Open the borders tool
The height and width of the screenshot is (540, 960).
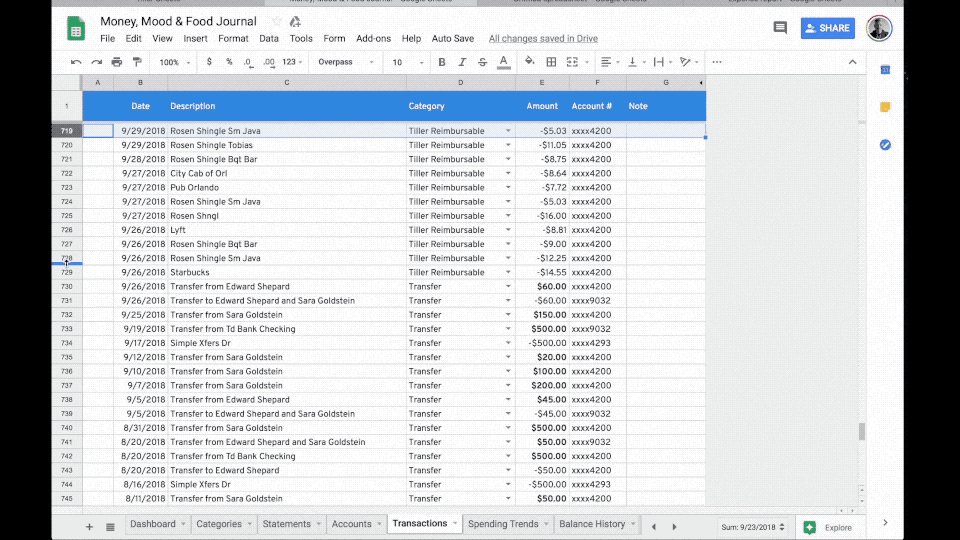pyautogui.click(x=551, y=62)
